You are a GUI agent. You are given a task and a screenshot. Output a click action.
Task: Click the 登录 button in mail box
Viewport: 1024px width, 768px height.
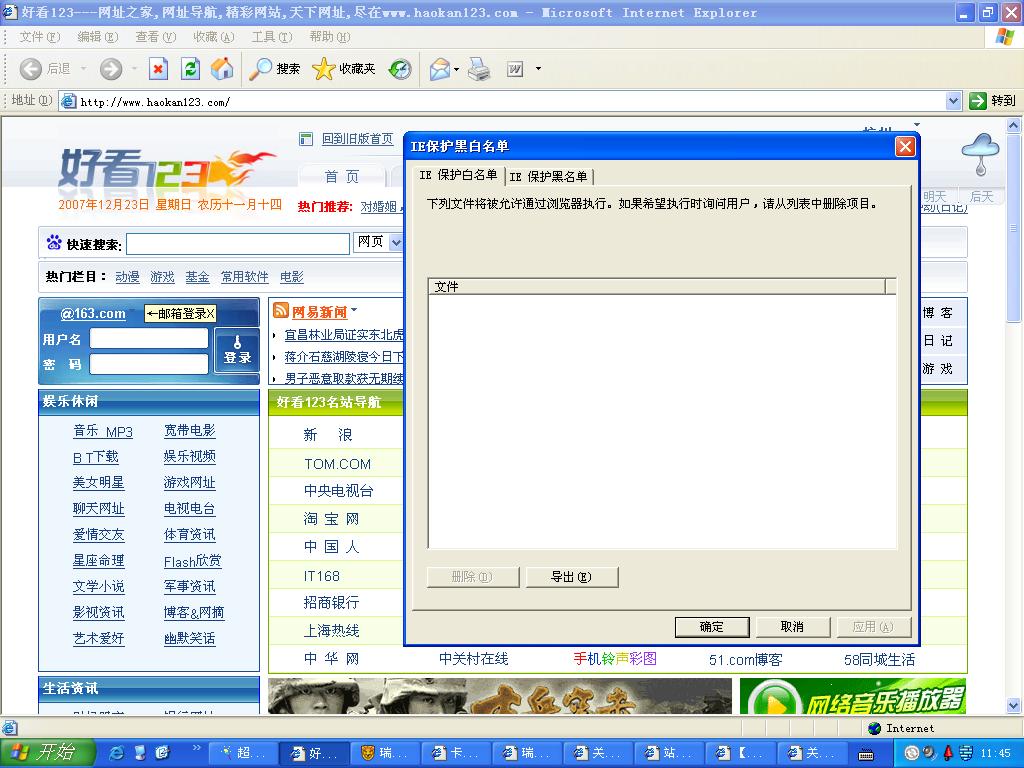pos(237,350)
